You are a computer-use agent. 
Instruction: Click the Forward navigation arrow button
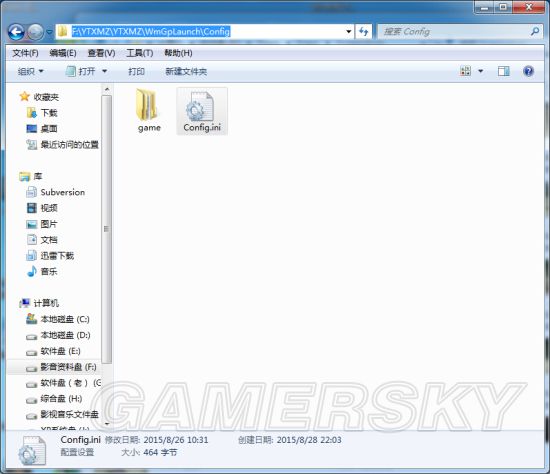pyautogui.click(x=35, y=32)
